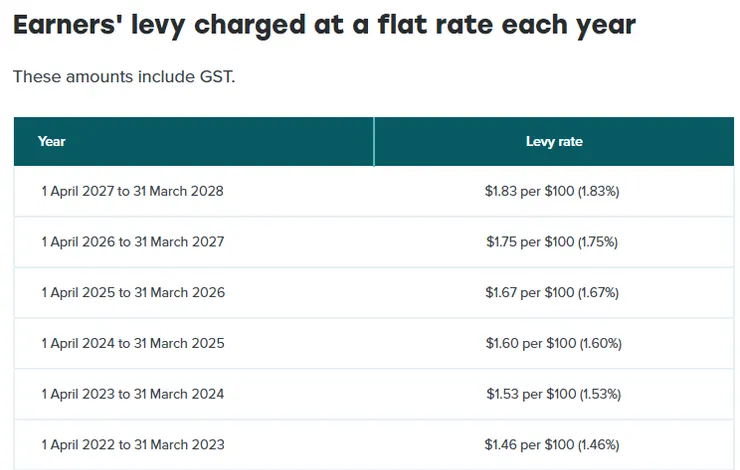Select the 1 April 2025 to 31 March 2026 cell

(x=133, y=293)
